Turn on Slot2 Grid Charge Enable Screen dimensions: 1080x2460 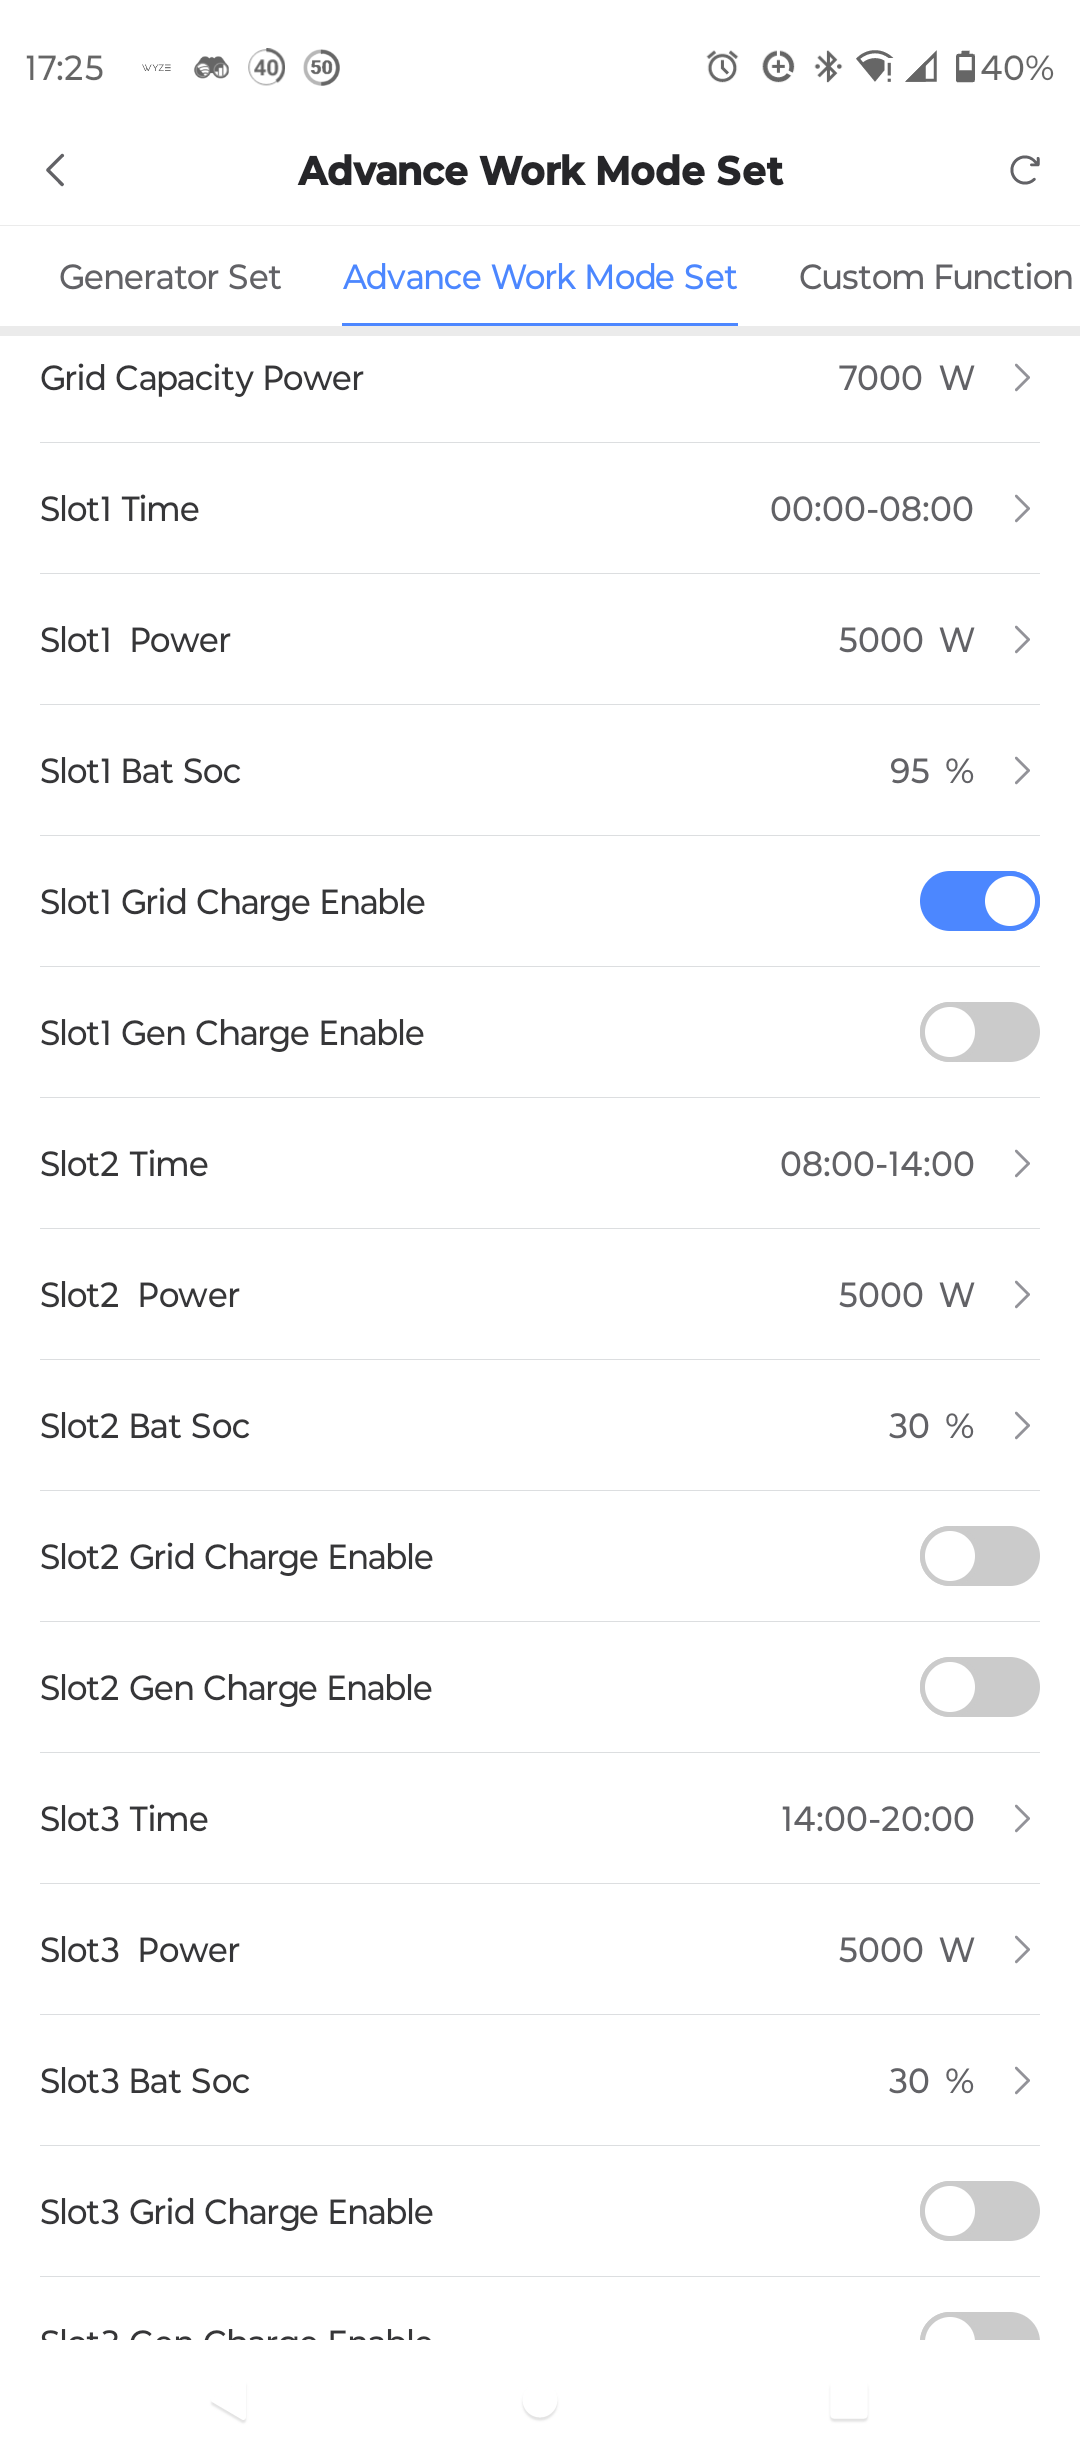[979, 1556]
